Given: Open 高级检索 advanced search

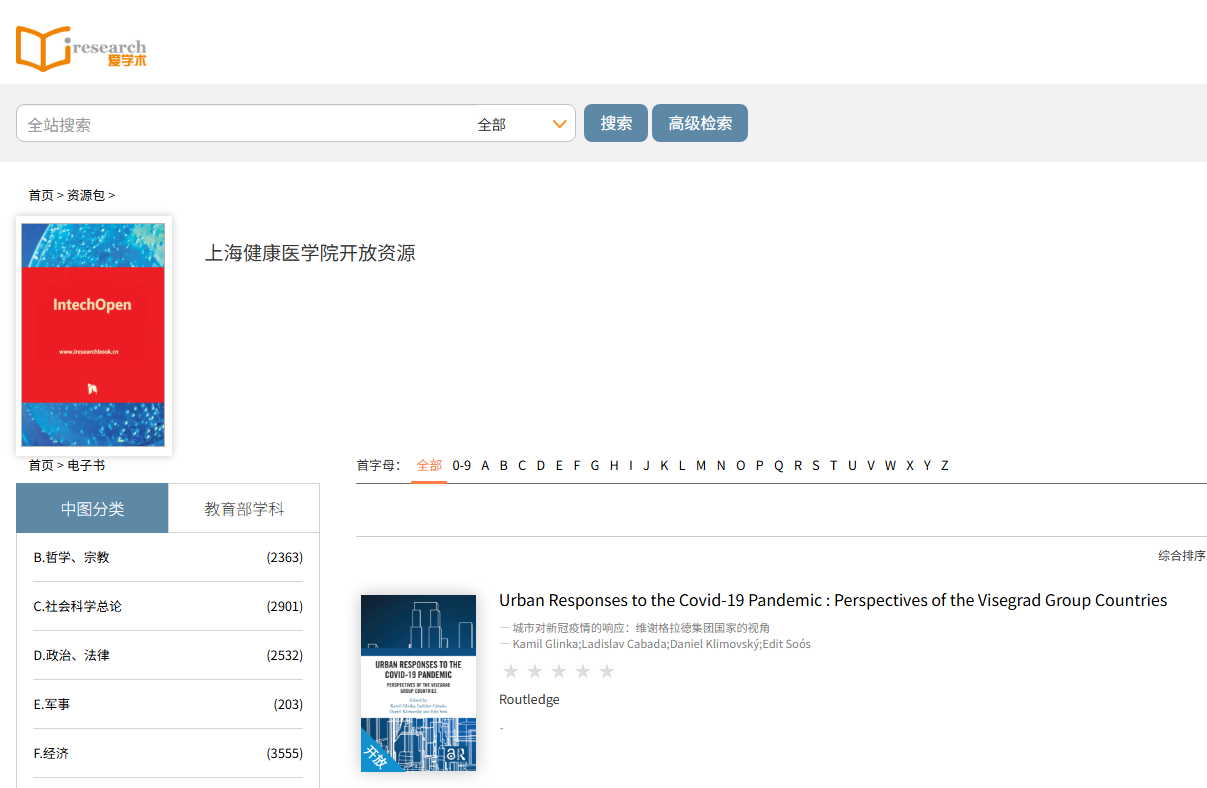Looking at the screenshot, I should point(700,123).
